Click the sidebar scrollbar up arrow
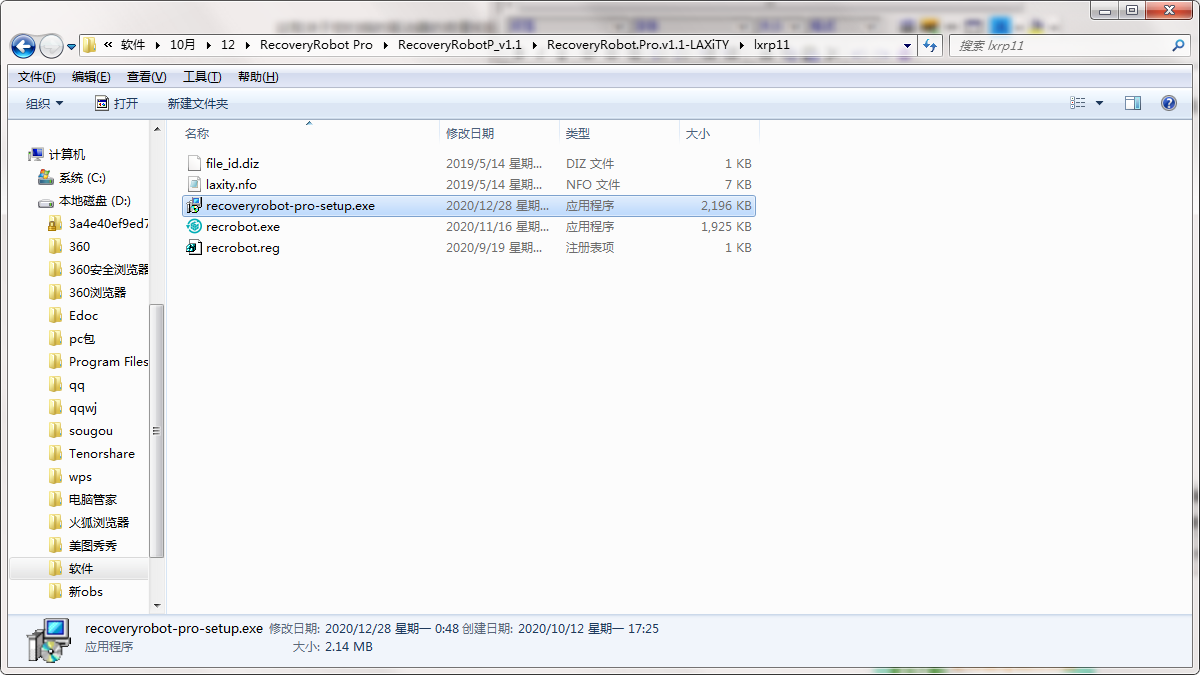 coord(156,130)
